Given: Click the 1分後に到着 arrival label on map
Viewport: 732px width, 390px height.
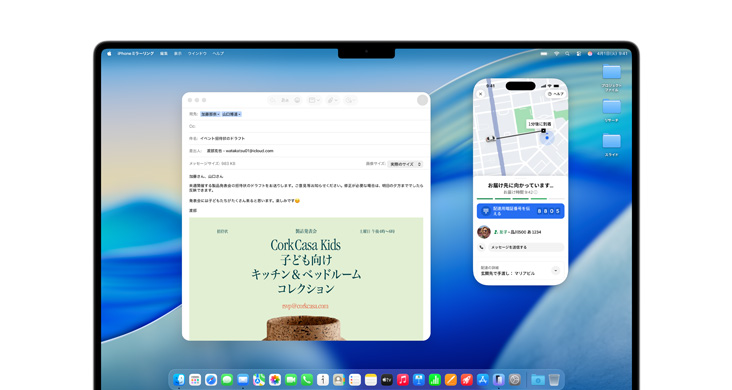Looking at the screenshot, I should tap(540, 124).
